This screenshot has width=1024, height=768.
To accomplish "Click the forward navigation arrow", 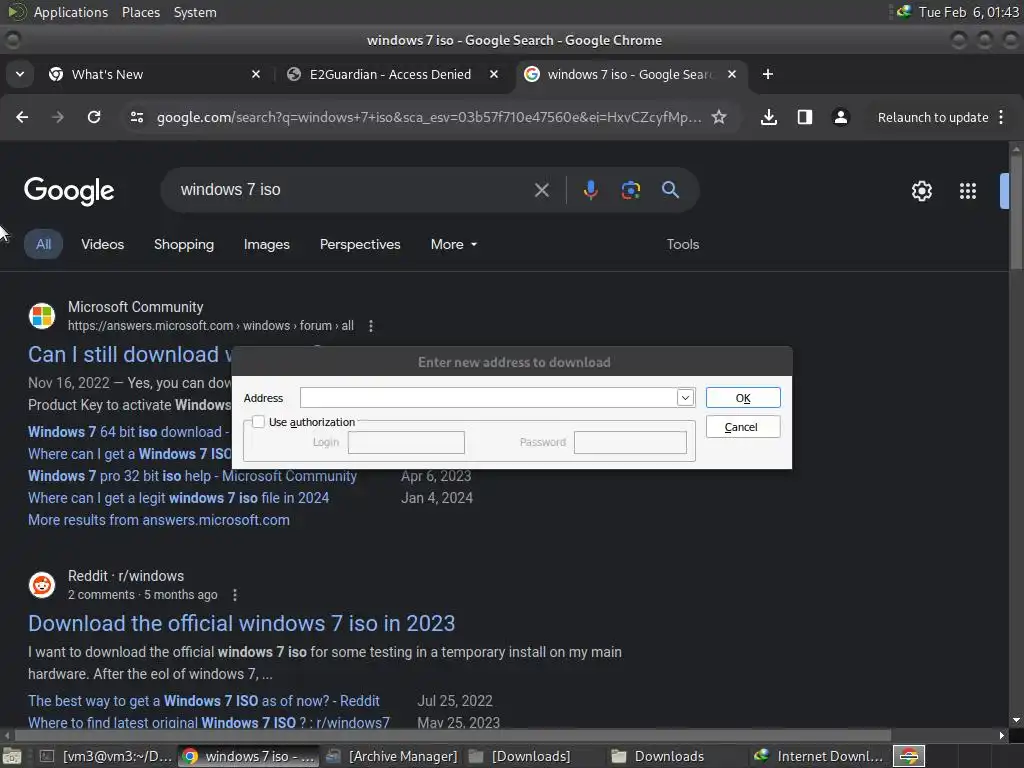I will pos(58,117).
